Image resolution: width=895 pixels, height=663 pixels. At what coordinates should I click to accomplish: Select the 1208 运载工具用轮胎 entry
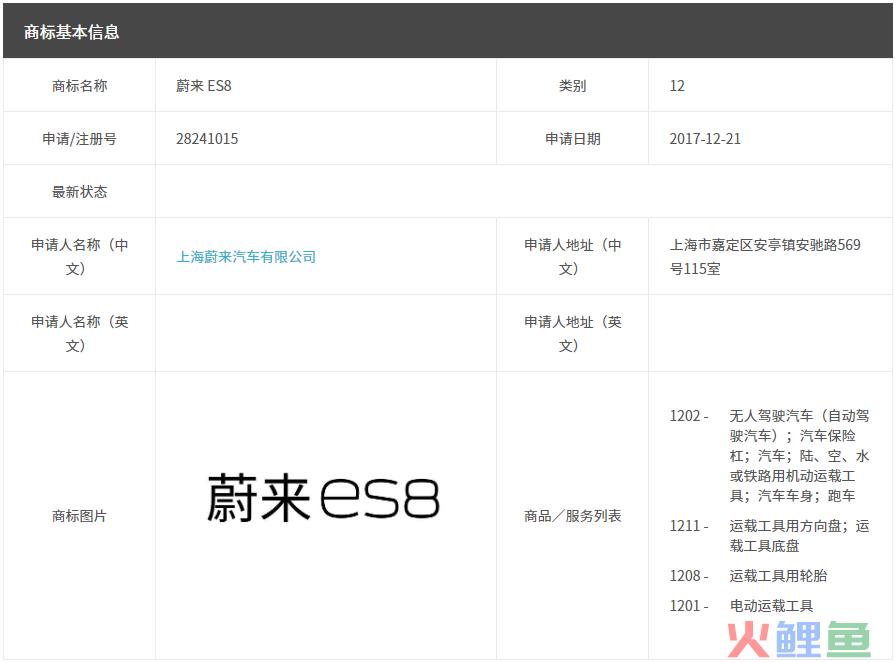[x=748, y=576]
